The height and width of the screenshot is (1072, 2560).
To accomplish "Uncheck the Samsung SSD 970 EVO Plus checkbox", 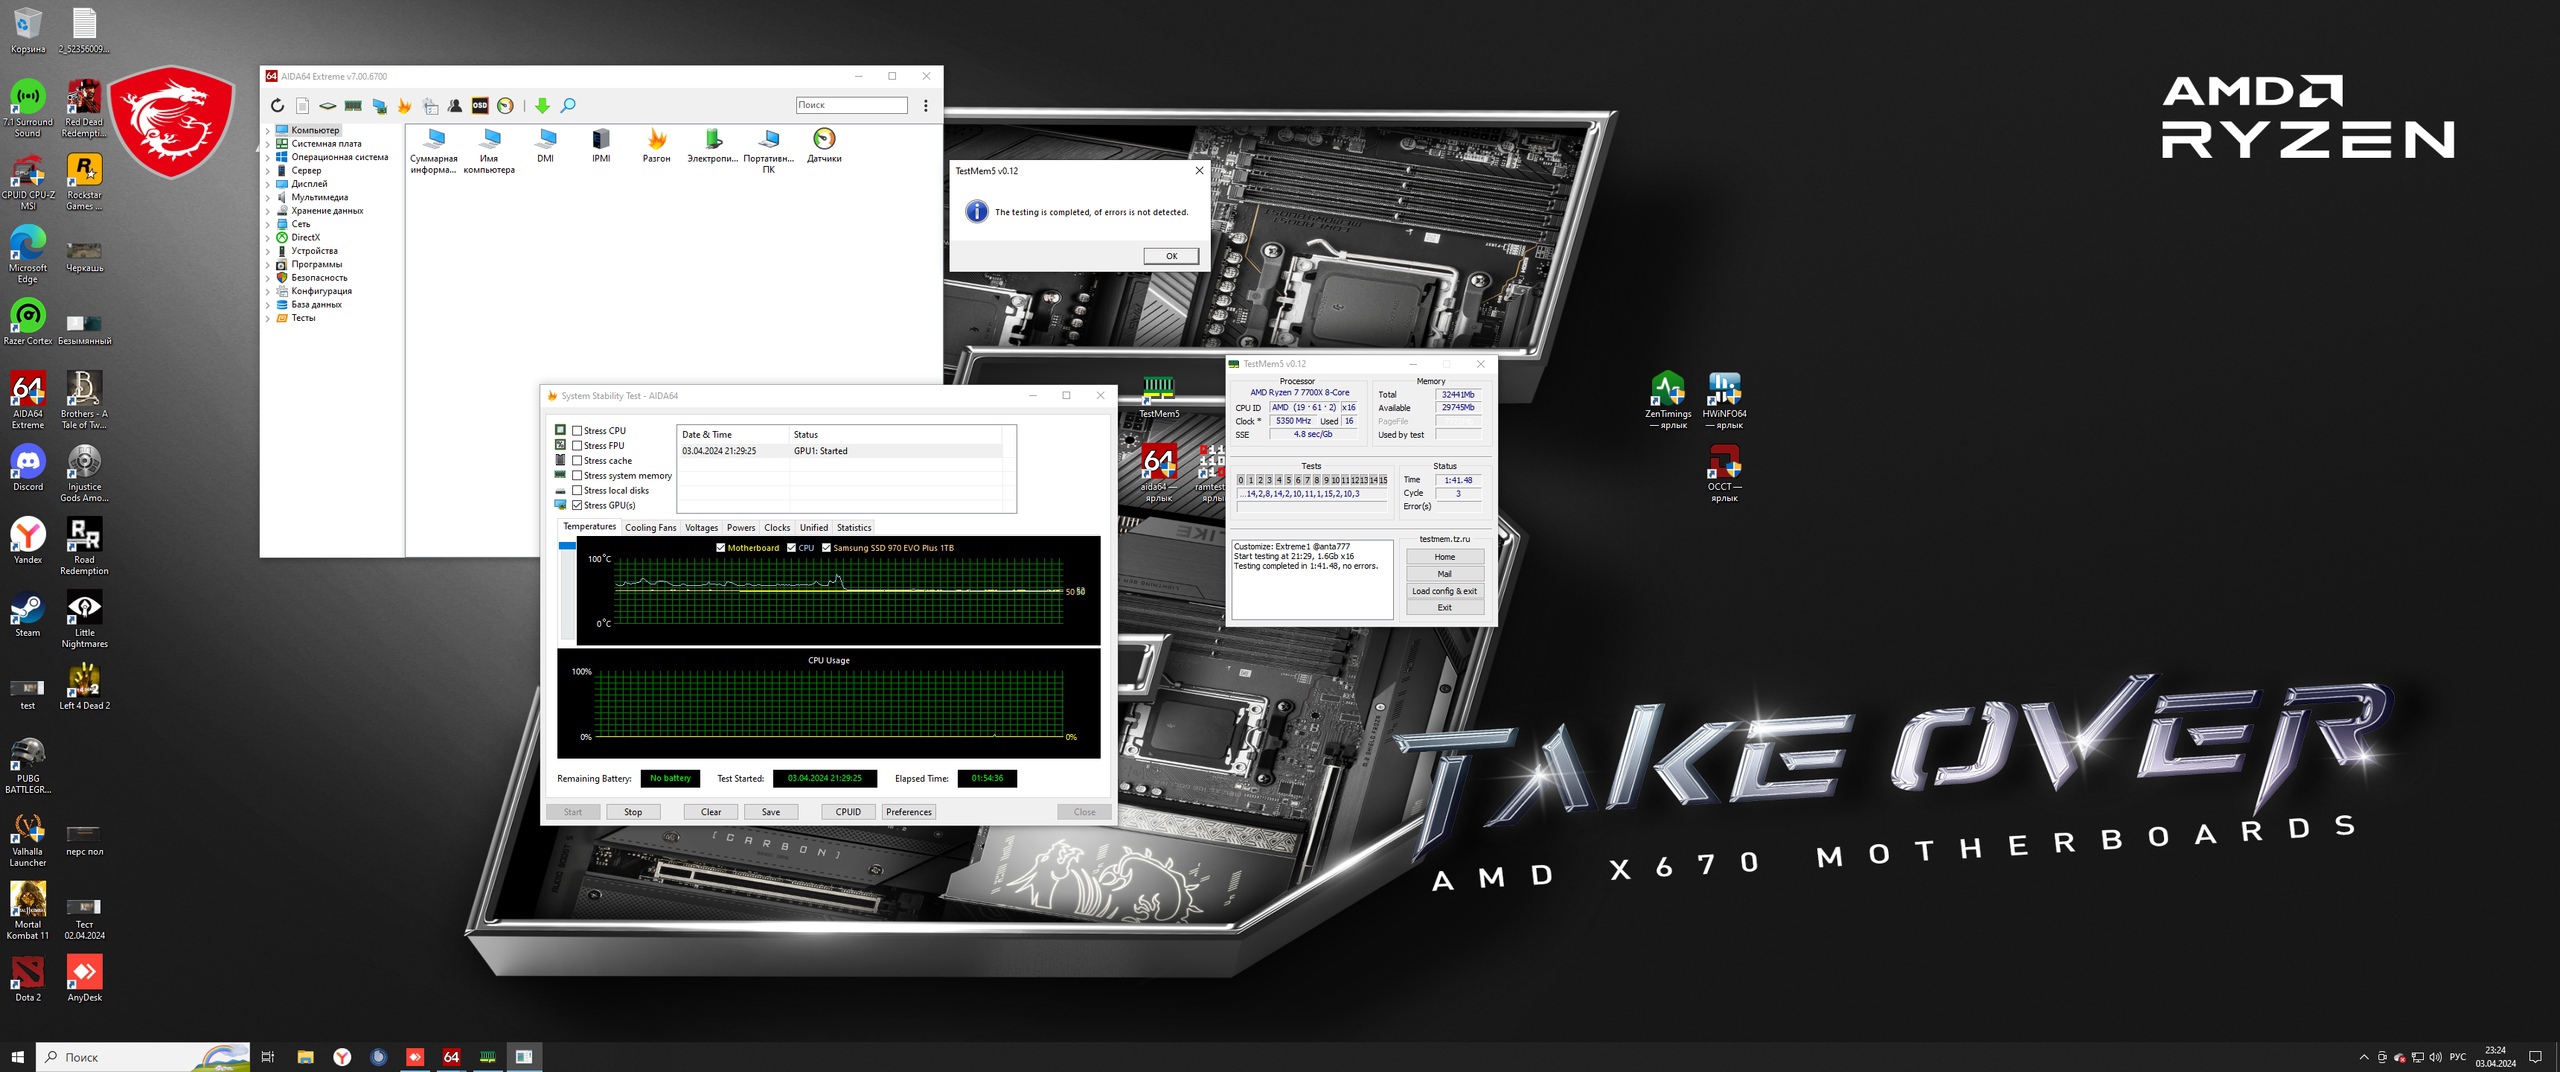I will pyautogui.click(x=826, y=548).
